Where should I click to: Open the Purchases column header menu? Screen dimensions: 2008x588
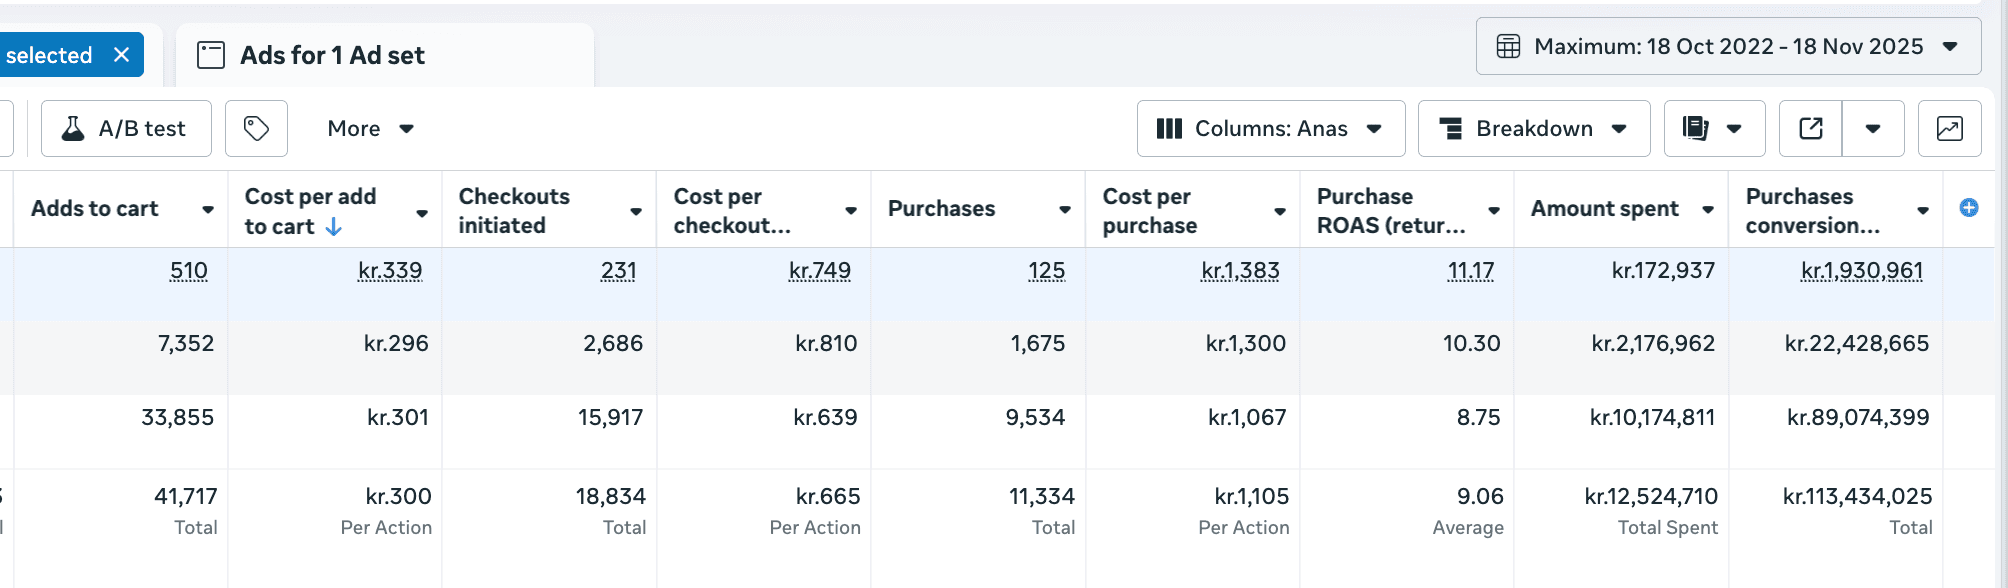(1065, 210)
